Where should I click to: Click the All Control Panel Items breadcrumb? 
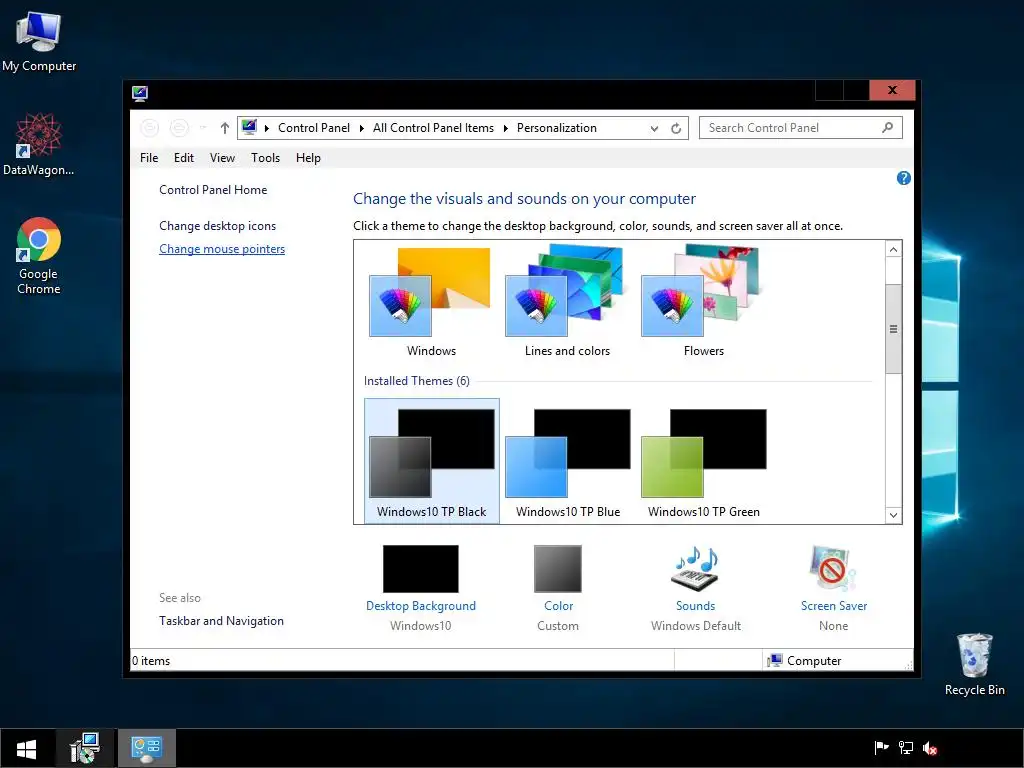pyautogui.click(x=434, y=128)
